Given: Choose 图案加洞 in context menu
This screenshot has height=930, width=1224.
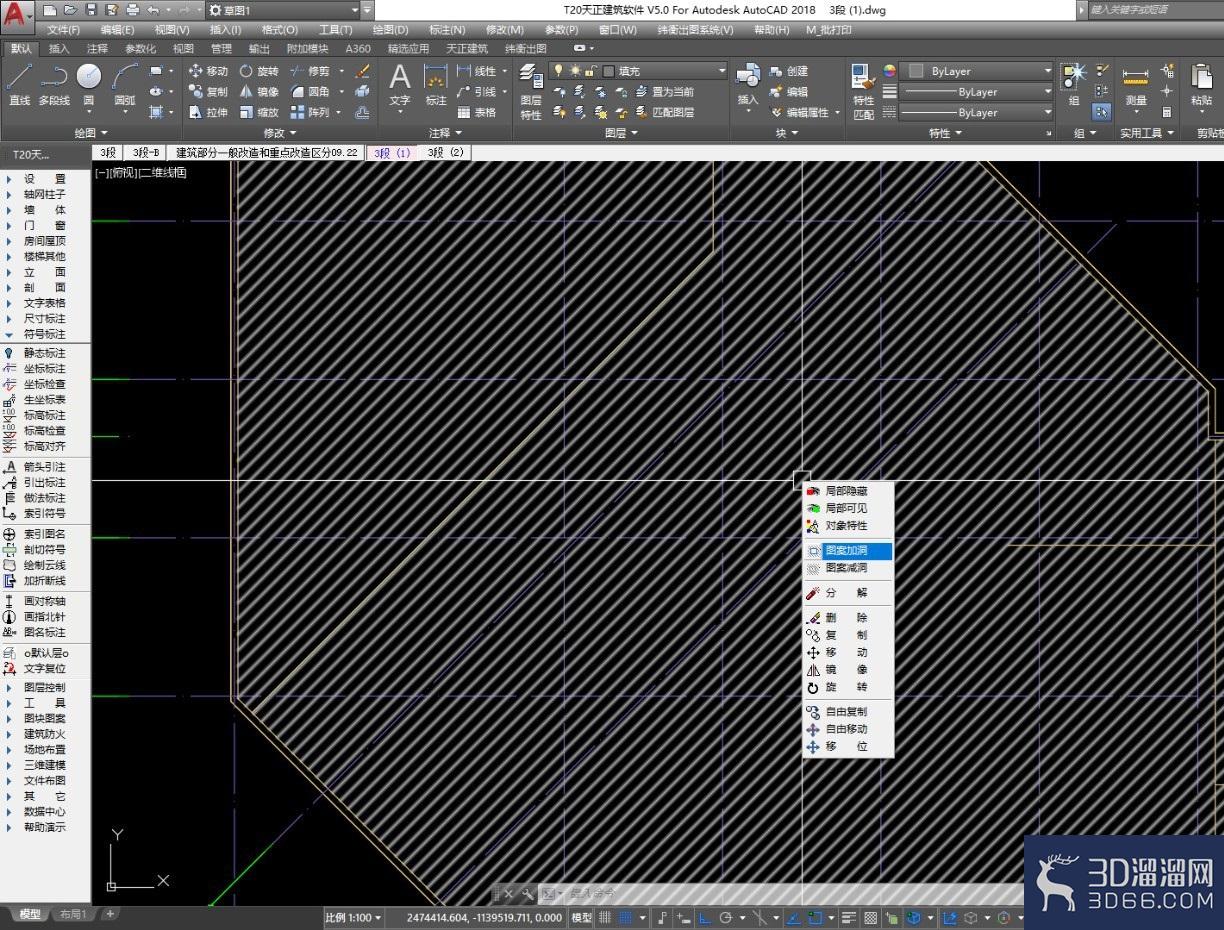Looking at the screenshot, I should [x=849, y=551].
